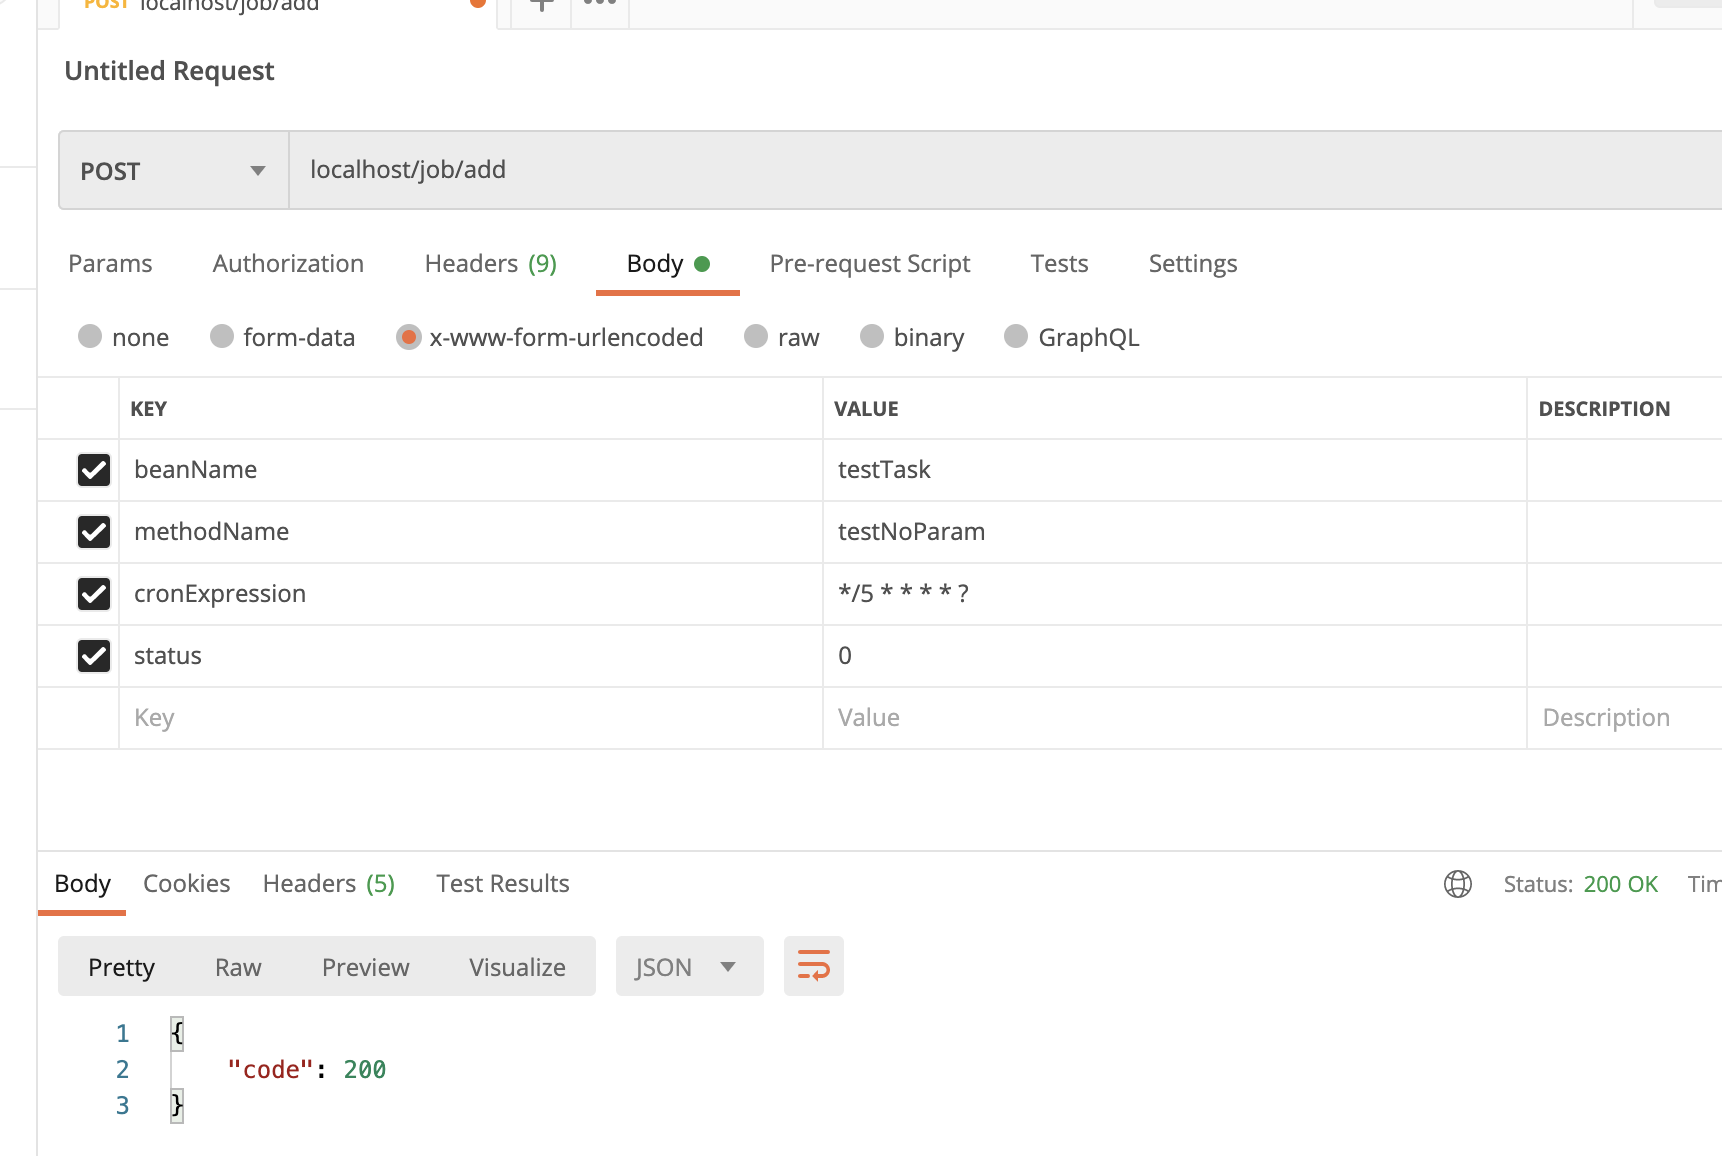Select x-www-form-urlencoded radio option
The height and width of the screenshot is (1156, 1722).
tap(408, 337)
